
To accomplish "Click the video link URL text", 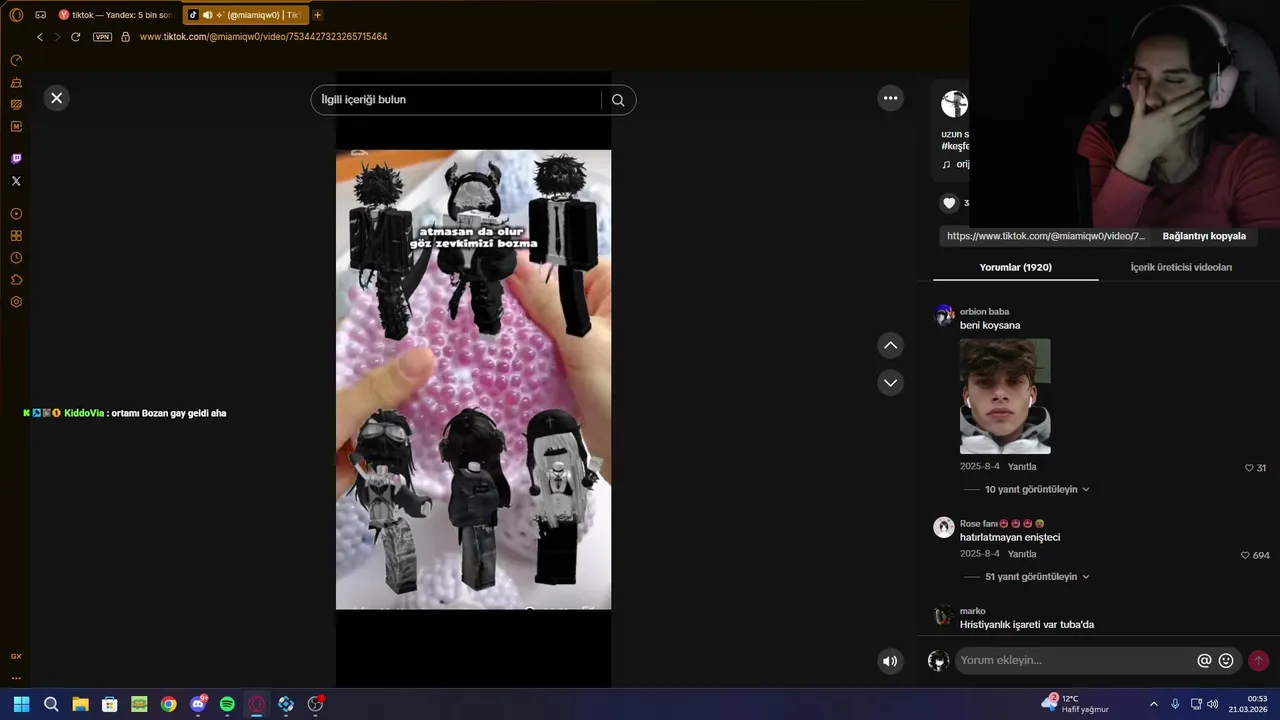I will pyautogui.click(x=1046, y=236).
